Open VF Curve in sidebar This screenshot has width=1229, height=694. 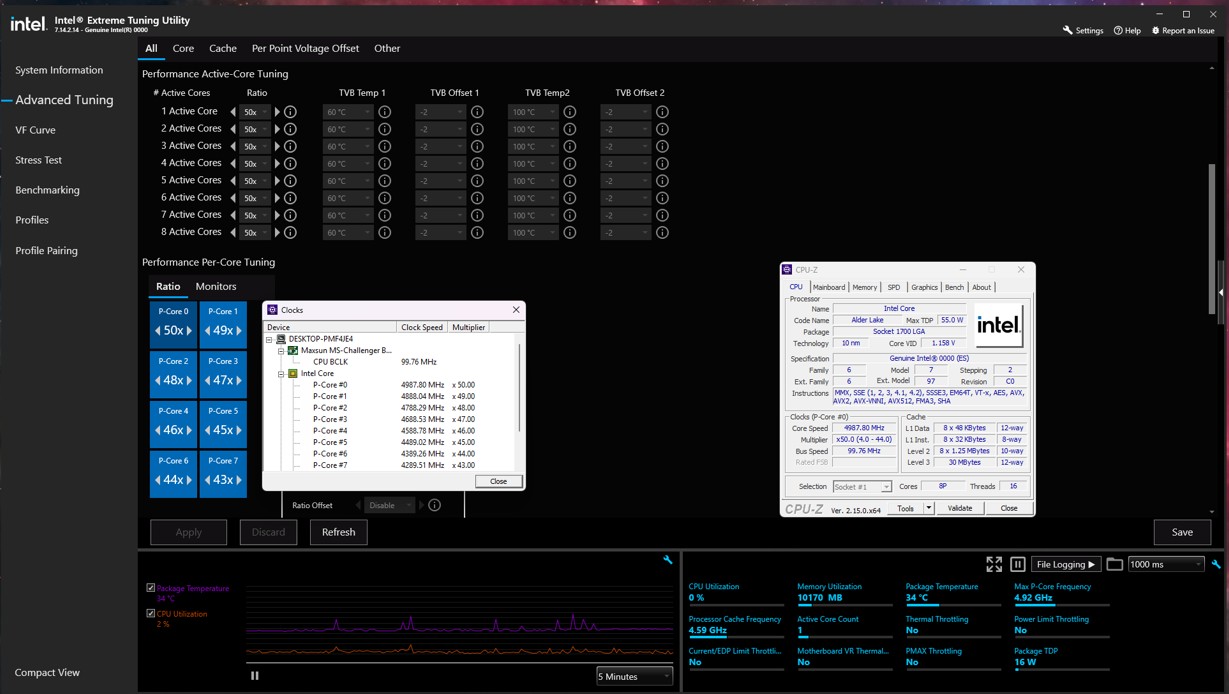click(x=35, y=130)
